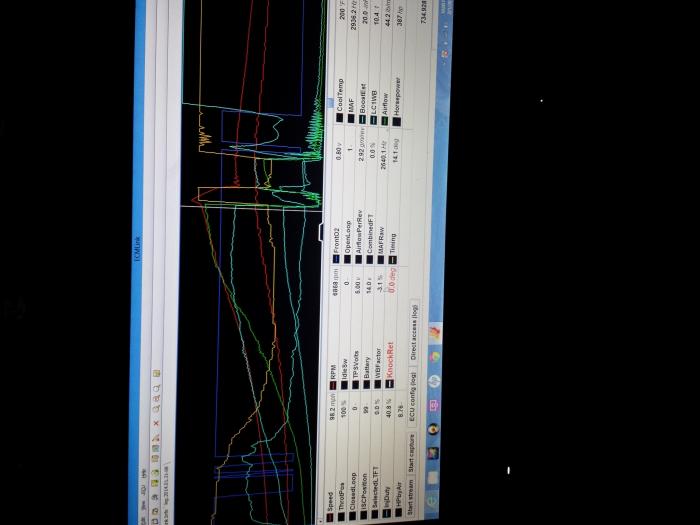700x525 pixels.
Task: Click the Airflow parameter color swatch
Action: (x=385, y=121)
